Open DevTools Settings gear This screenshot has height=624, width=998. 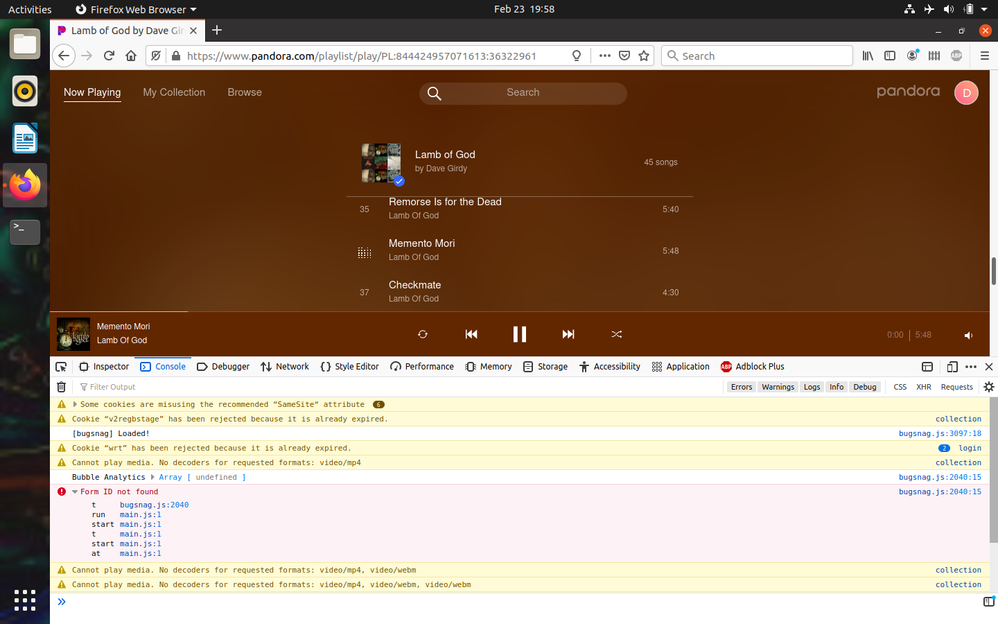(989, 387)
